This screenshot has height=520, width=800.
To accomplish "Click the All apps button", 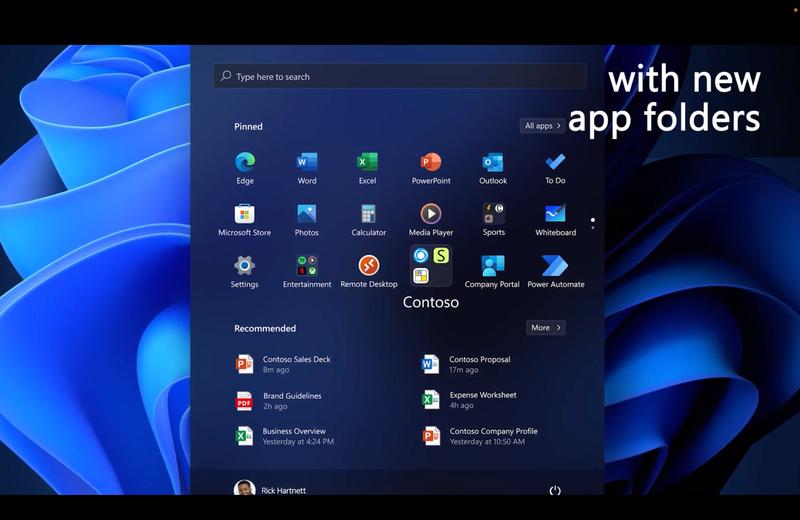I will coord(542,126).
